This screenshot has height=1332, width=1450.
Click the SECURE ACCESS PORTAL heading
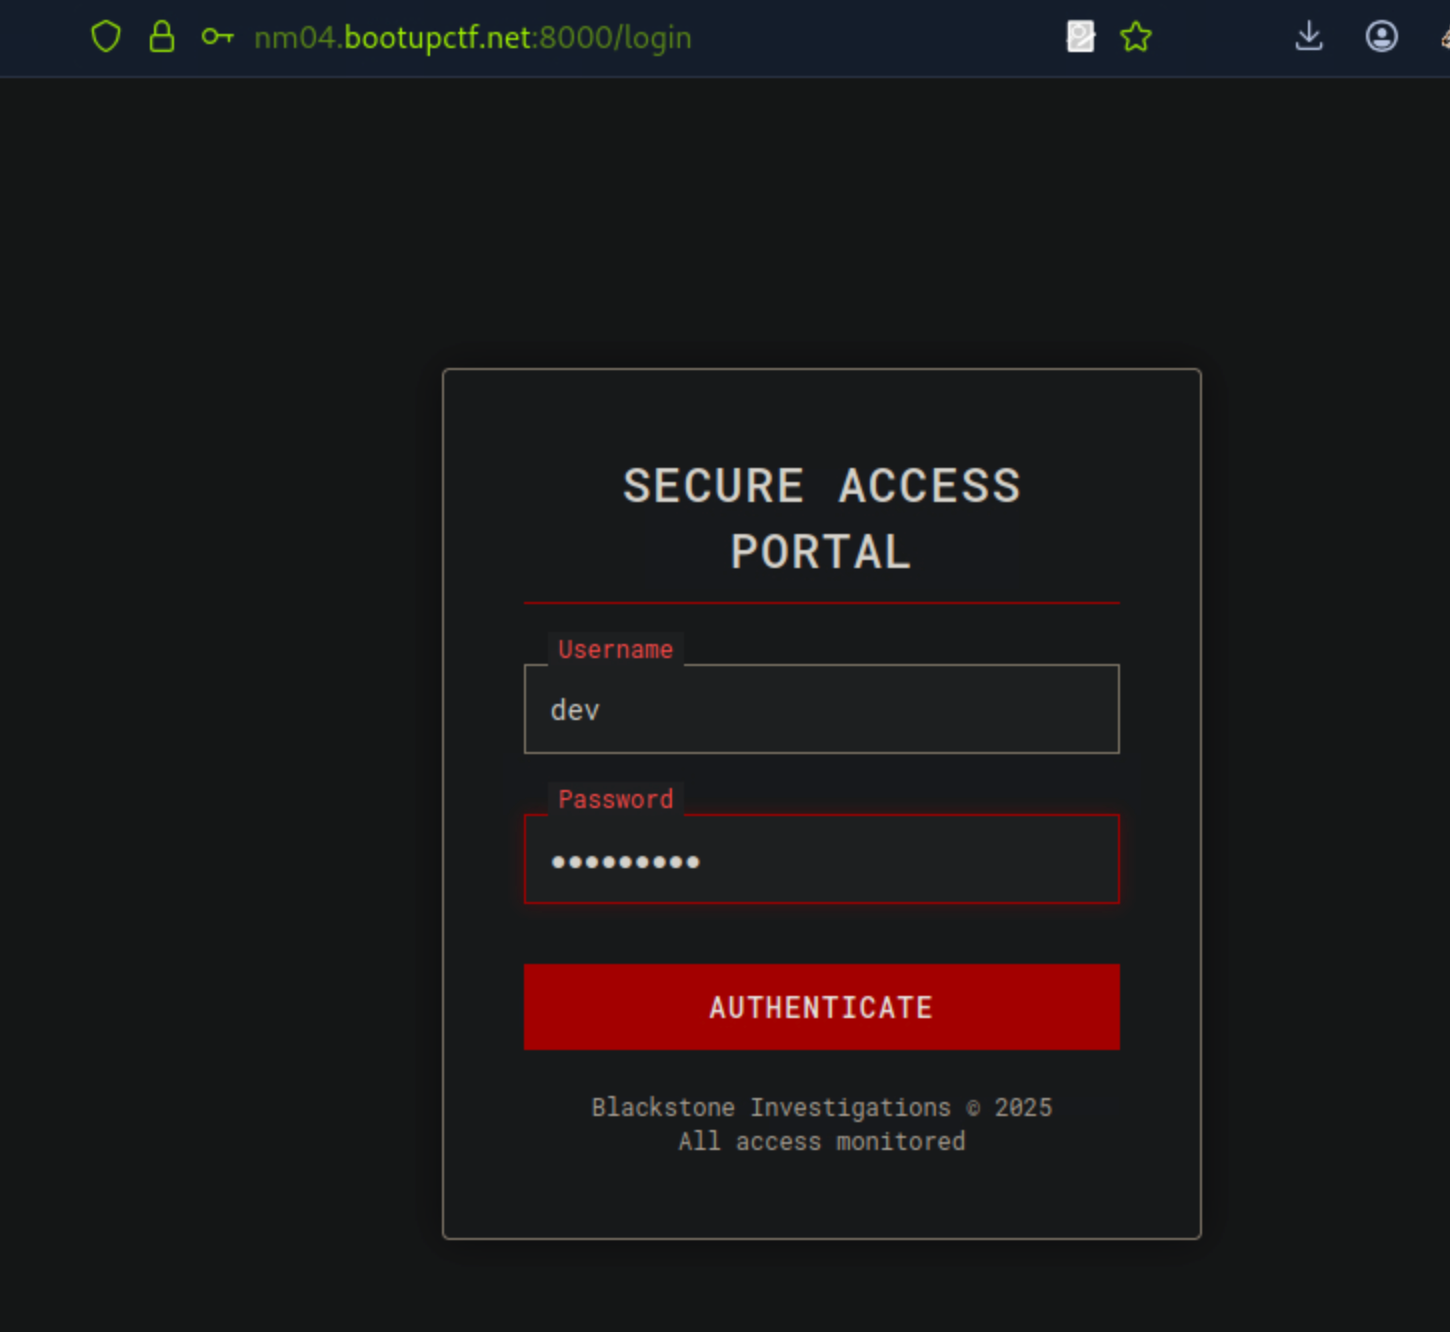(822, 519)
